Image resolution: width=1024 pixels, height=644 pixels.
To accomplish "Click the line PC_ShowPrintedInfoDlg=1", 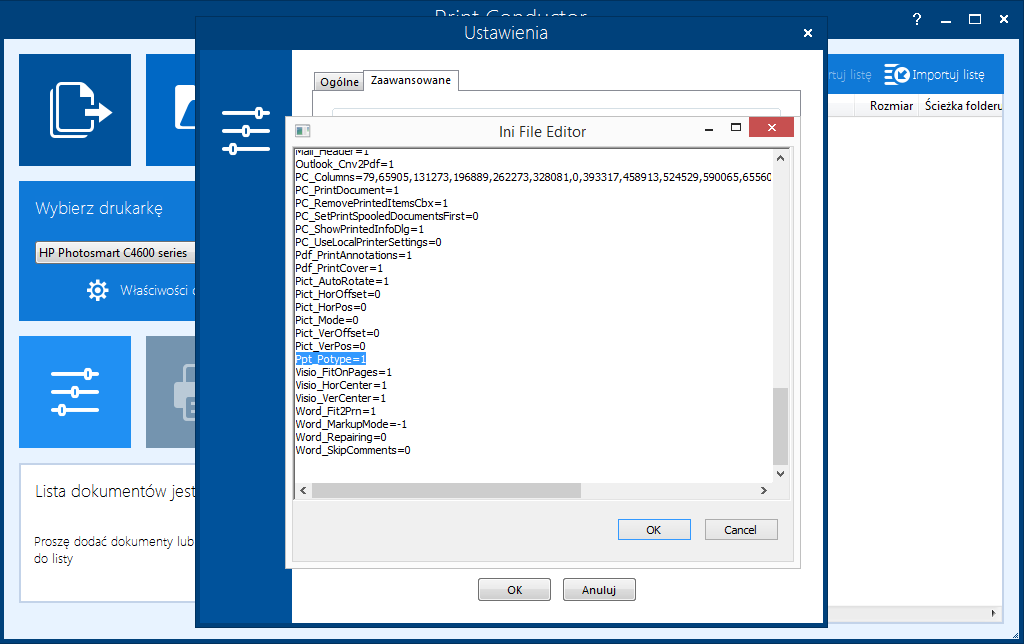I will click(x=359, y=229).
